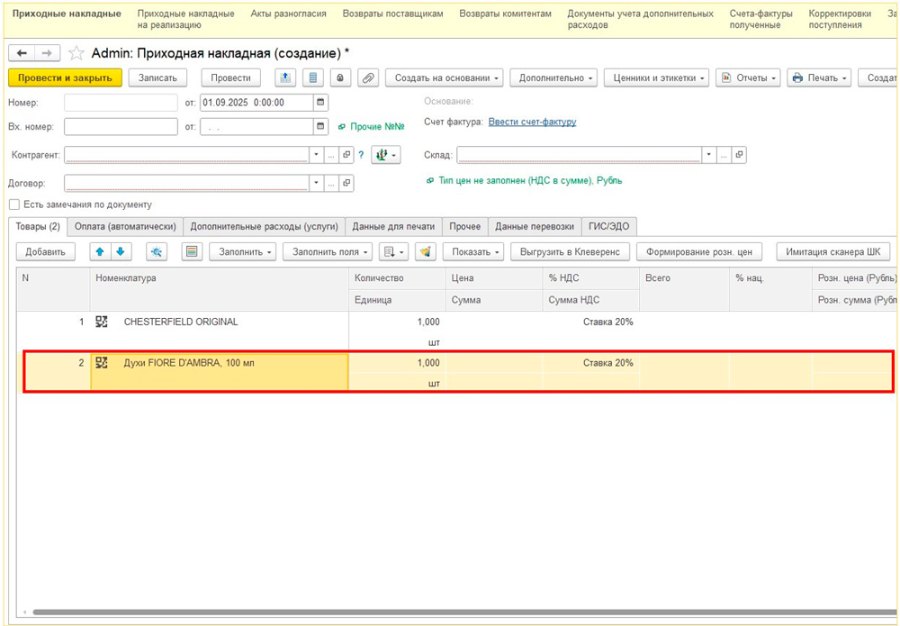This screenshot has height=626, width=900.
Task: Go back with the left arrow button
Action: [x=21, y=53]
